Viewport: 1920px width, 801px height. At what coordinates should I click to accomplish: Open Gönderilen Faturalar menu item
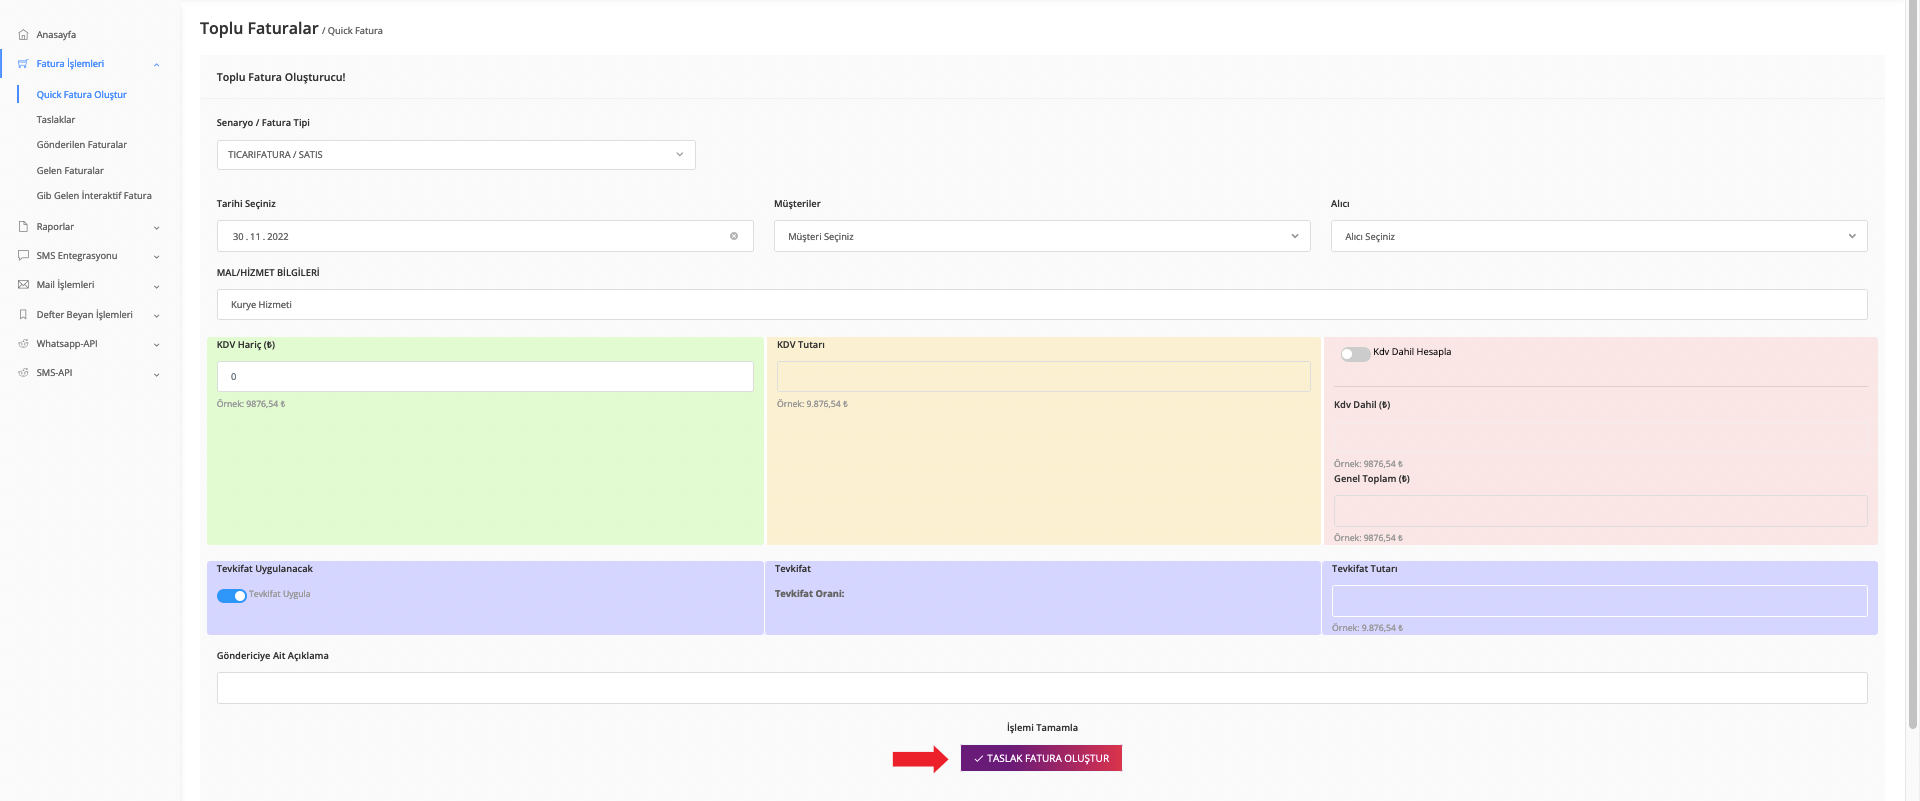pyautogui.click(x=82, y=145)
